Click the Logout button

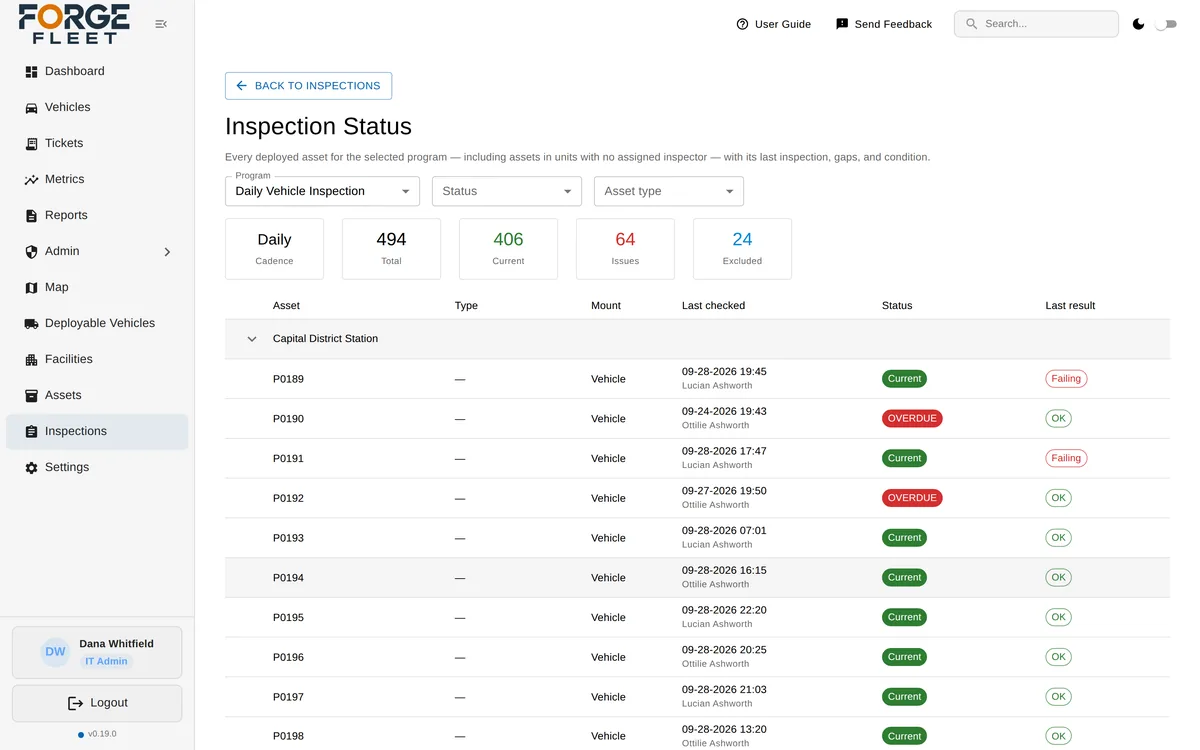(x=97, y=703)
